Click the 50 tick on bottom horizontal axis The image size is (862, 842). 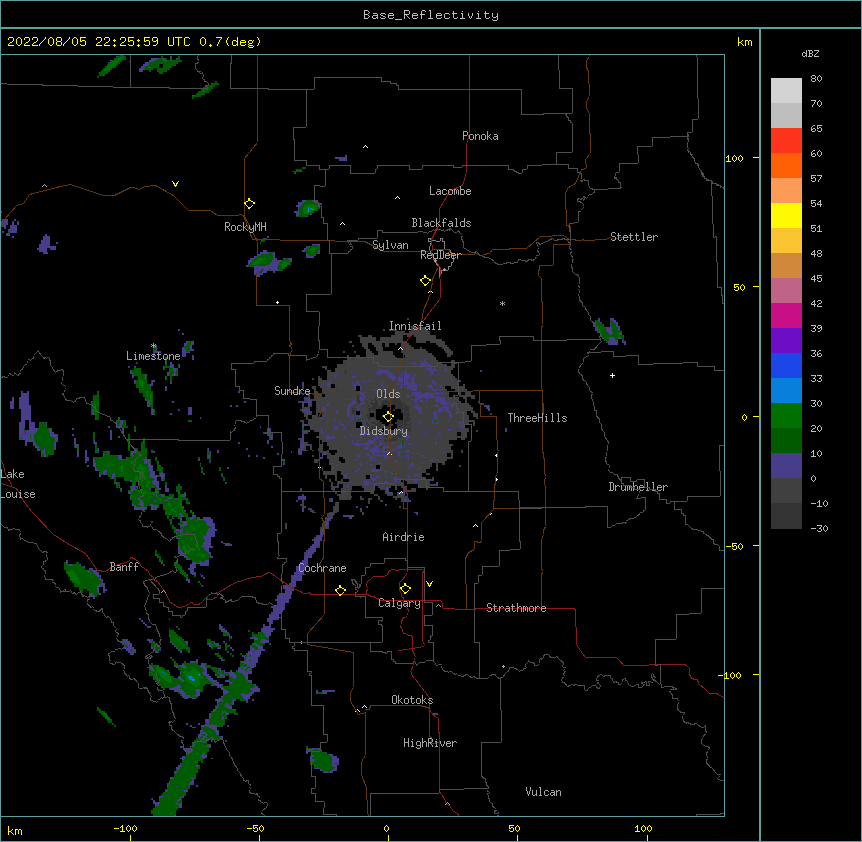tap(514, 829)
